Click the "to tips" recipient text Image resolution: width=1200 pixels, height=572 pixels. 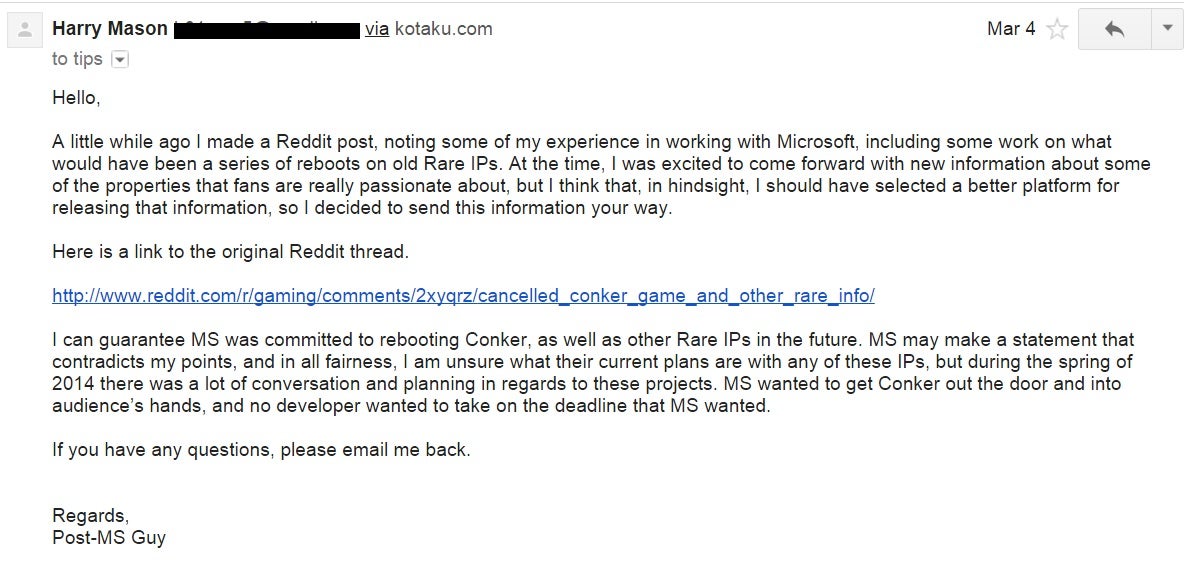click(x=77, y=60)
